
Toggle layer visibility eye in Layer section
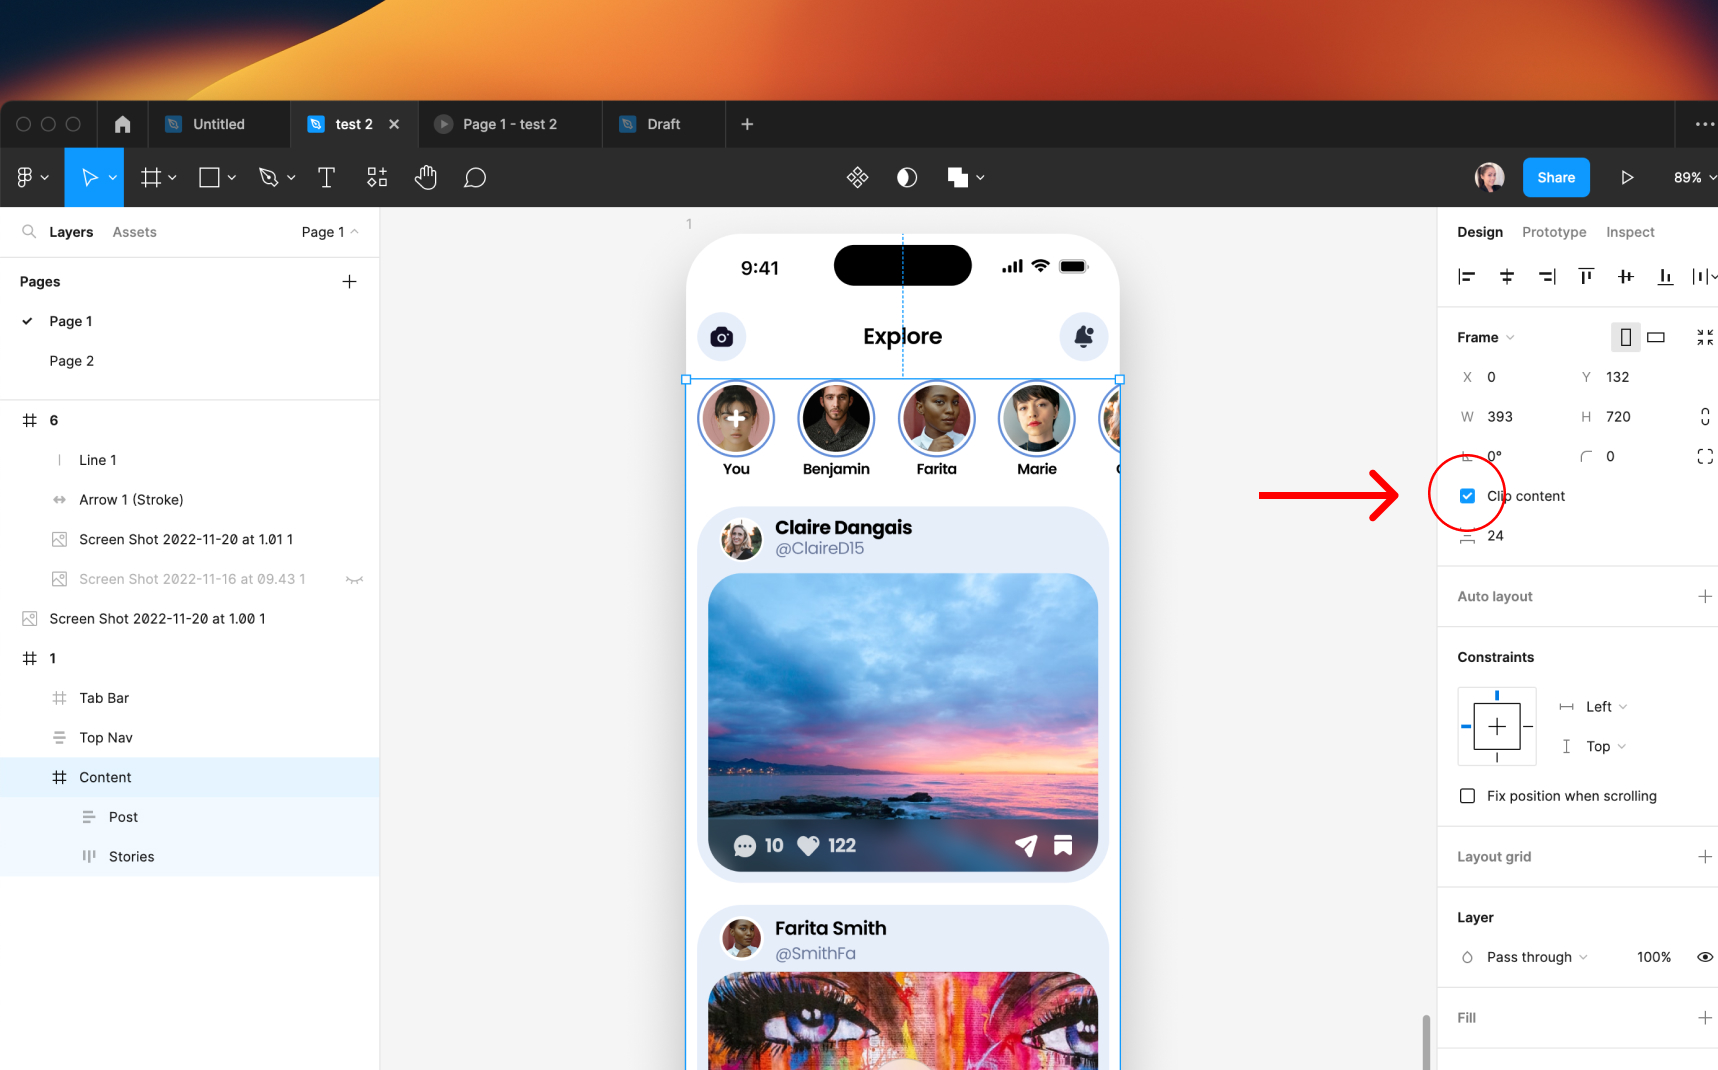pyautogui.click(x=1705, y=957)
